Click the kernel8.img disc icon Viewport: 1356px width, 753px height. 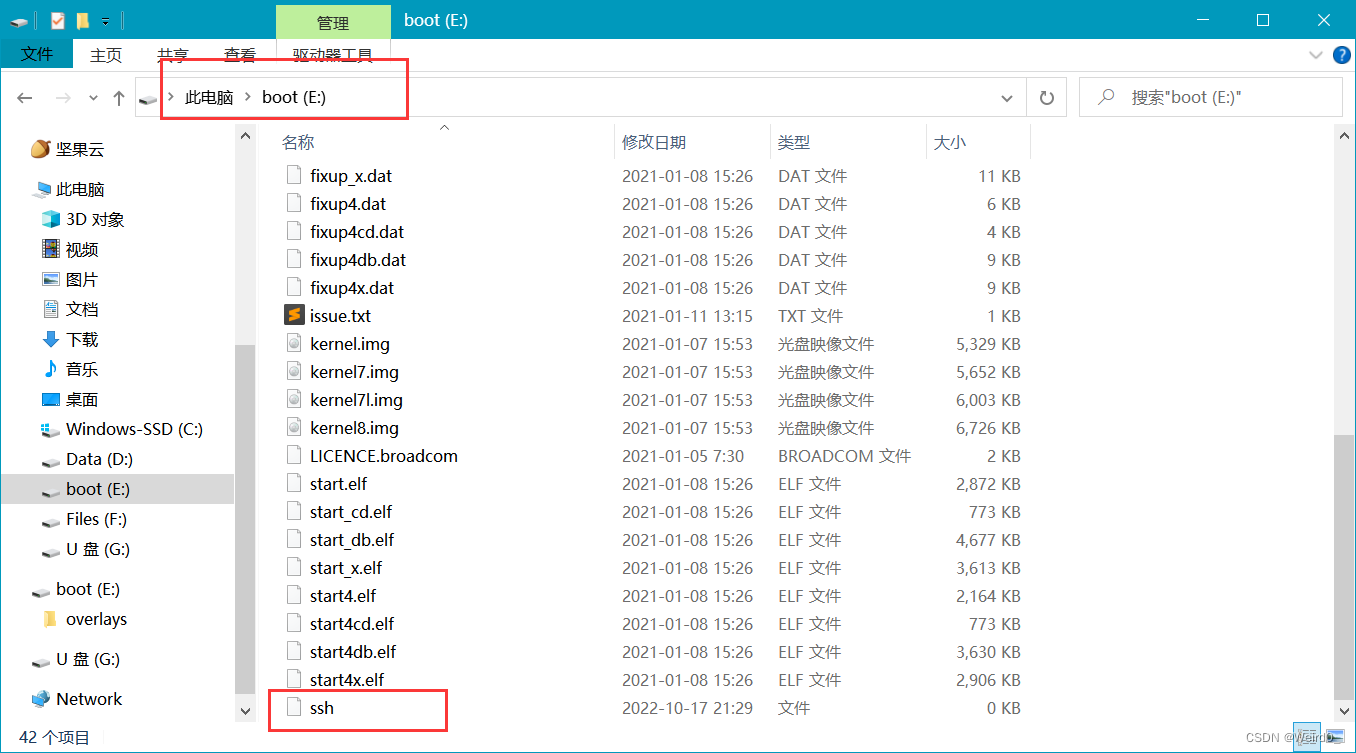click(294, 427)
